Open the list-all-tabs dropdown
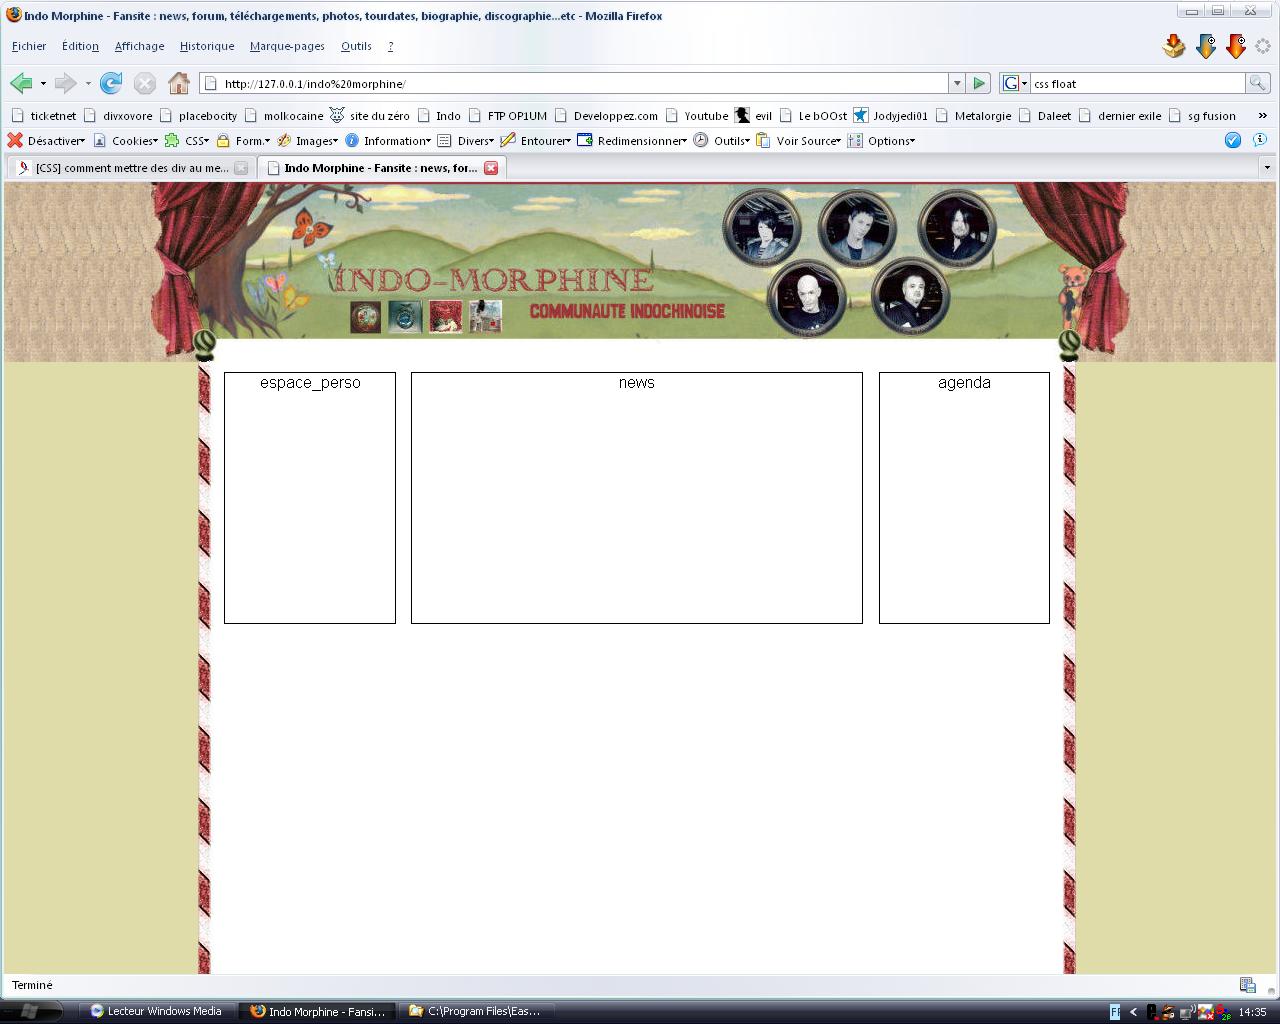The width and height of the screenshot is (1280, 1024). (x=1267, y=167)
